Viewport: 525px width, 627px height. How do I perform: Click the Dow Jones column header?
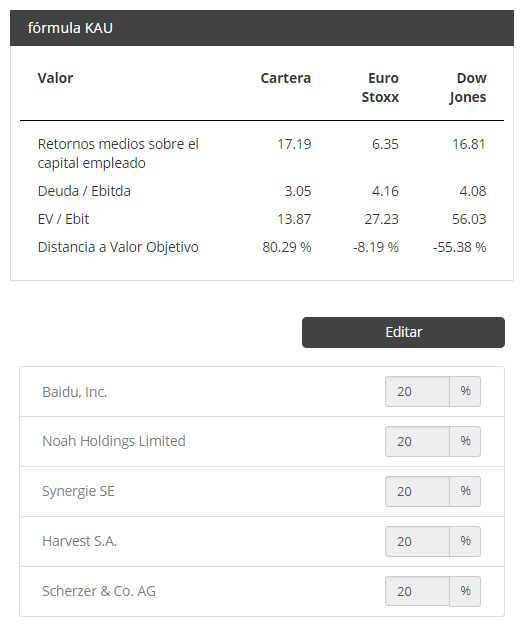pos(468,88)
